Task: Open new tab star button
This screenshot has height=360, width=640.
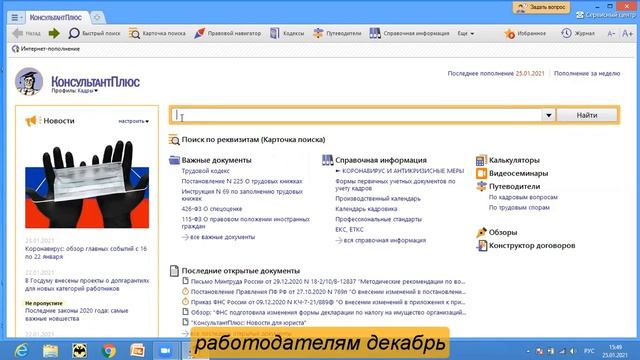Action: click(x=97, y=18)
